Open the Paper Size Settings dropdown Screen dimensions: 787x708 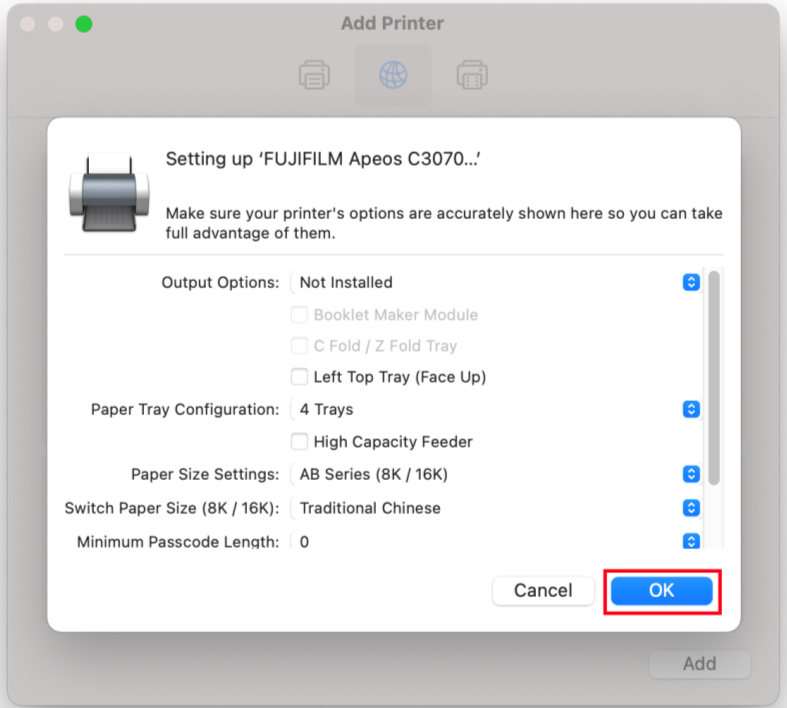(495, 474)
